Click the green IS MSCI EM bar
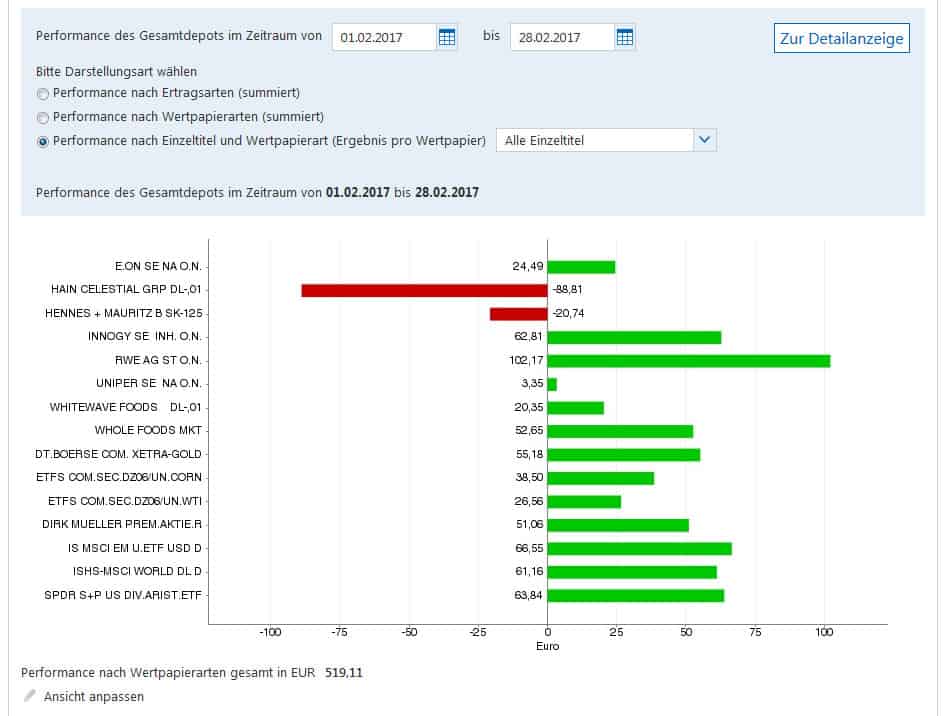 640,549
